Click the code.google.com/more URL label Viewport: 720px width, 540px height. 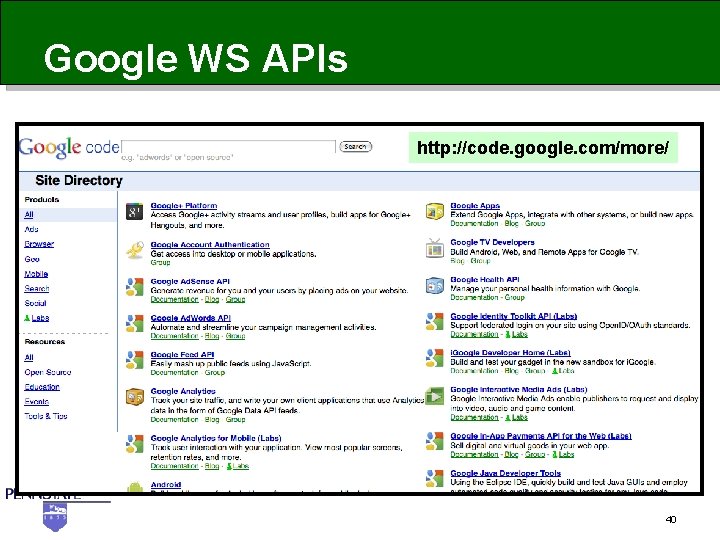pos(543,147)
